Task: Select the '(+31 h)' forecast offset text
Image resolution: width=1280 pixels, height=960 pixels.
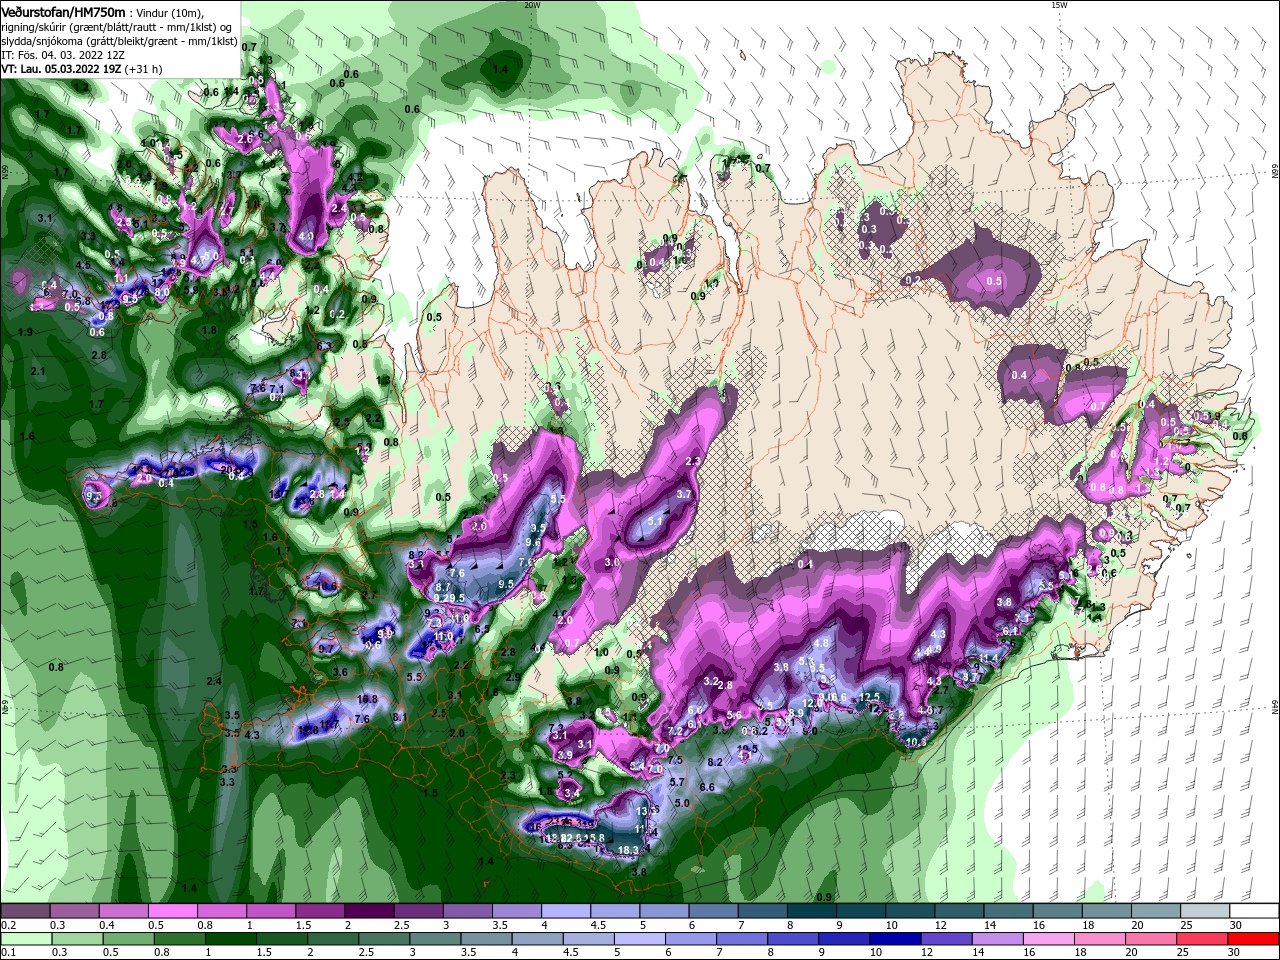Action: (x=144, y=69)
